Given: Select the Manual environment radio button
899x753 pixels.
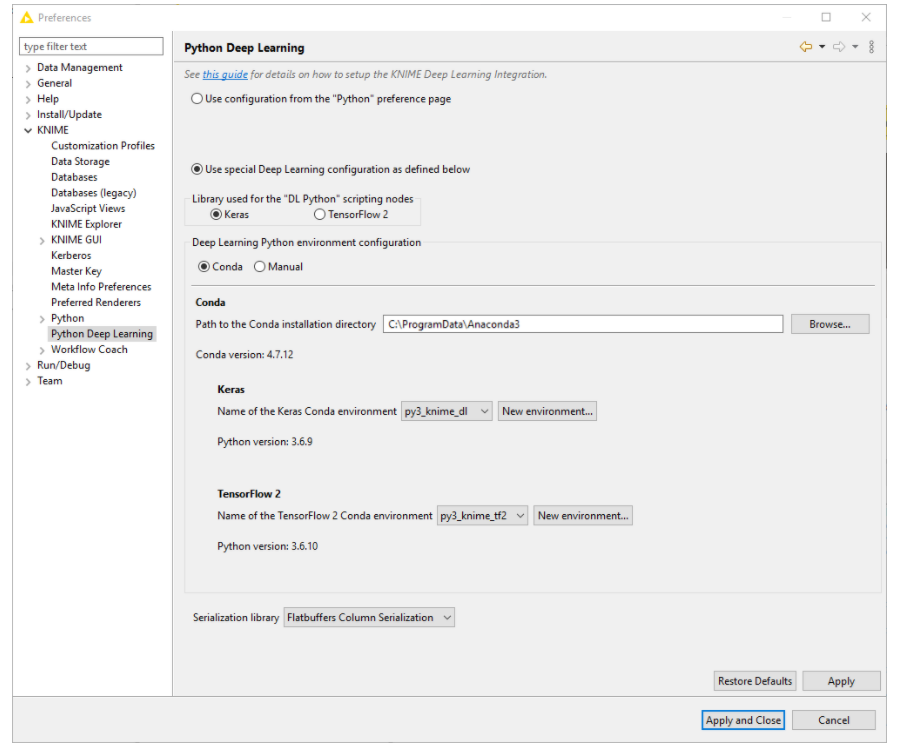Looking at the screenshot, I should pyautogui.click(x=260, y=267).
